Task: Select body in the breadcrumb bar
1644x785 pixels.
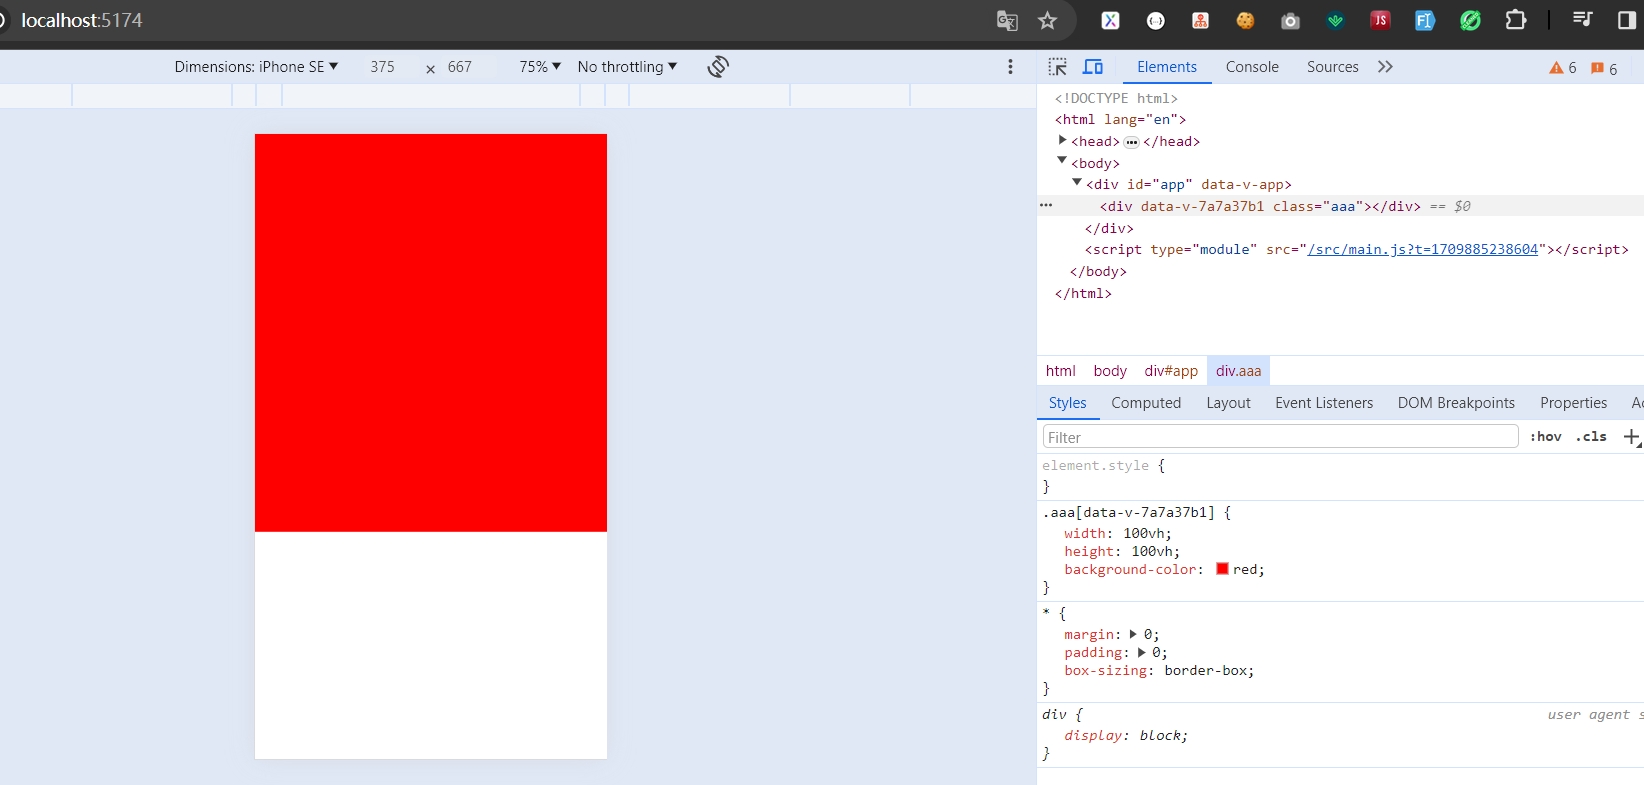Action: [x=1110, y=371]
